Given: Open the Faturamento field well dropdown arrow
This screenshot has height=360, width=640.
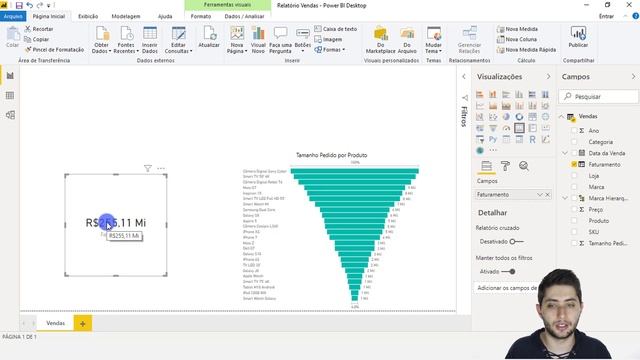Looking at the screenshot, I should click(540, 195).
